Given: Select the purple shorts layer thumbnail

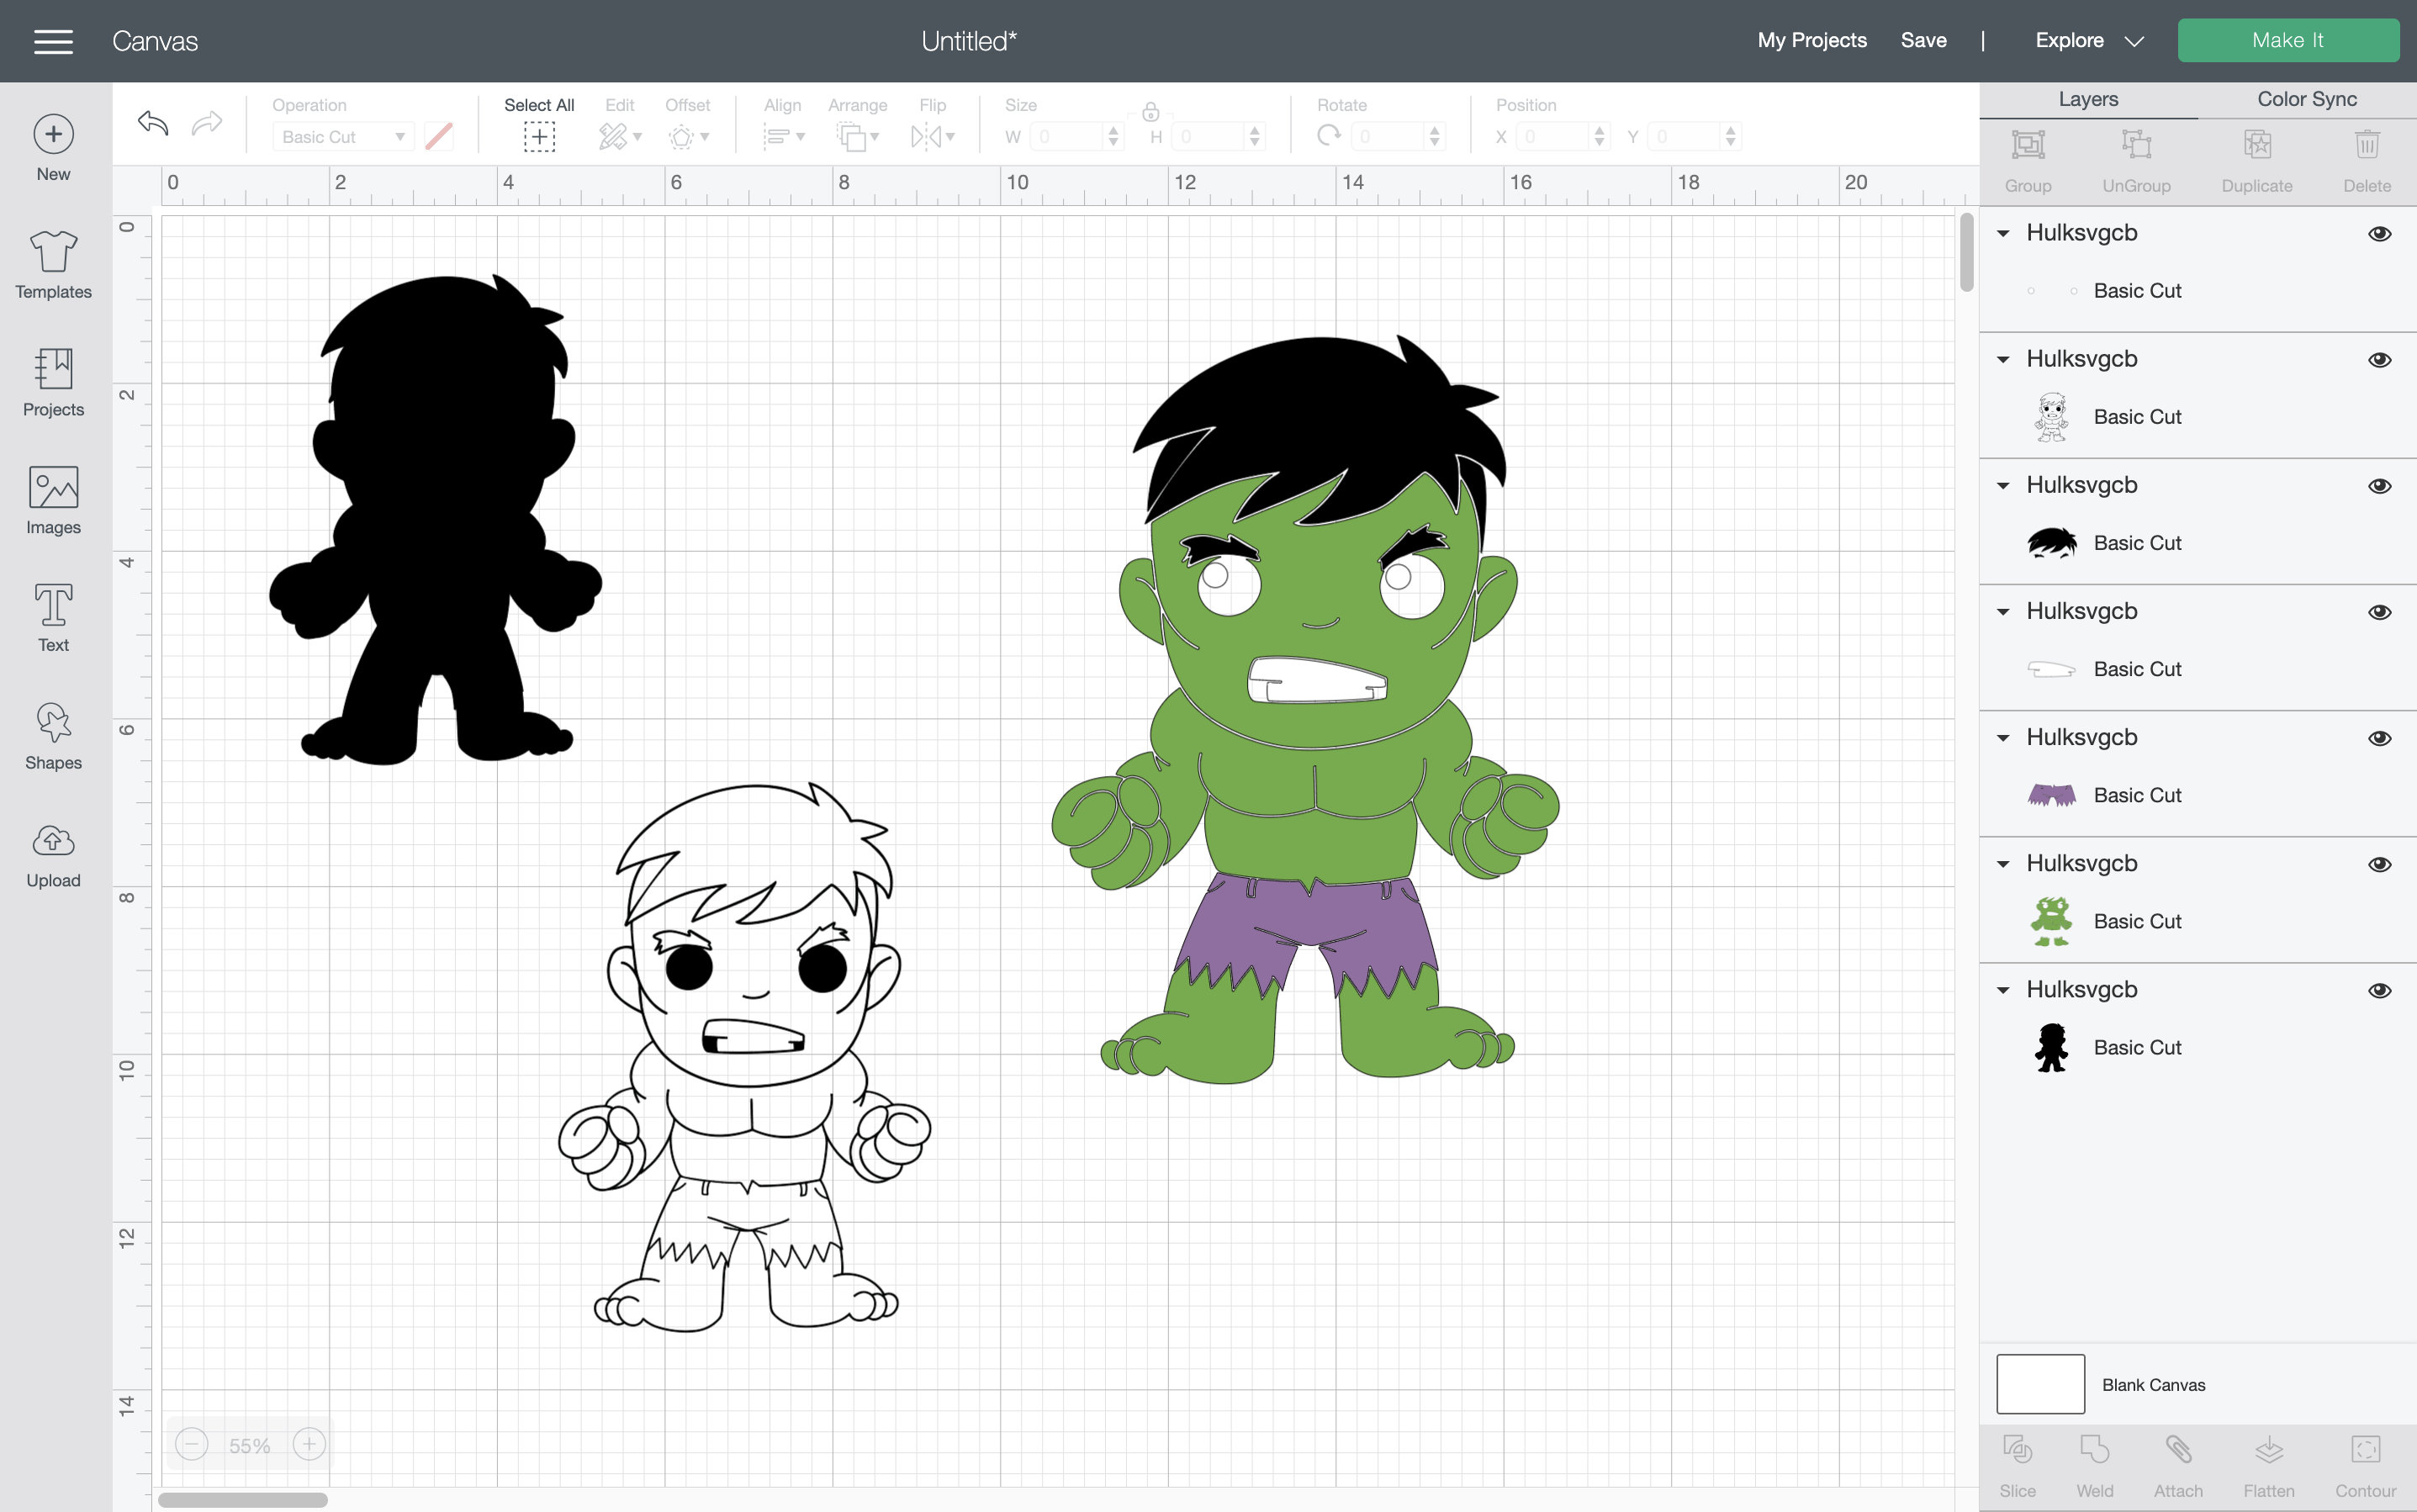Looking at the screenshot, I should point(2051,796).
